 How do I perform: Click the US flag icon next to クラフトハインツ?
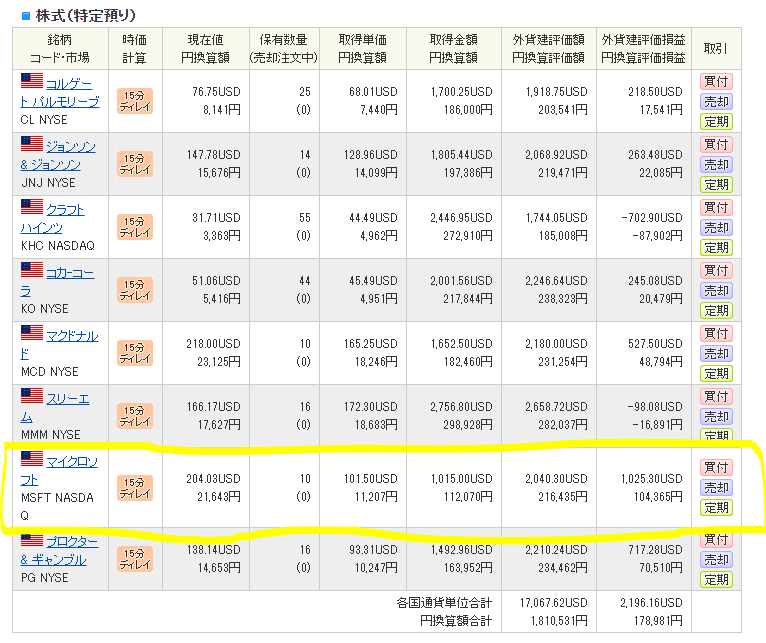pos(31,209)
